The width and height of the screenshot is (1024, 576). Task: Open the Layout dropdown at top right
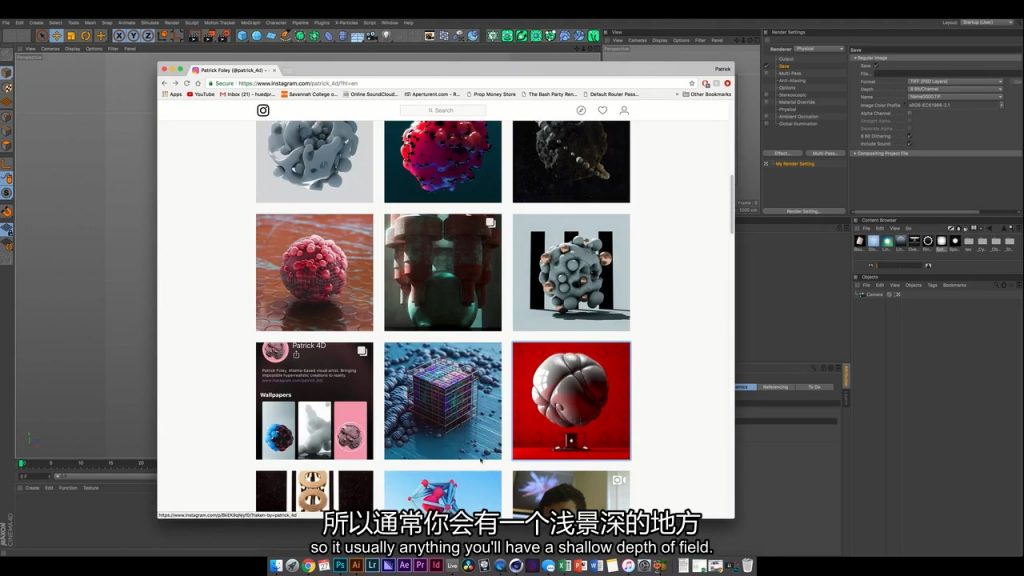coord(987,22)
